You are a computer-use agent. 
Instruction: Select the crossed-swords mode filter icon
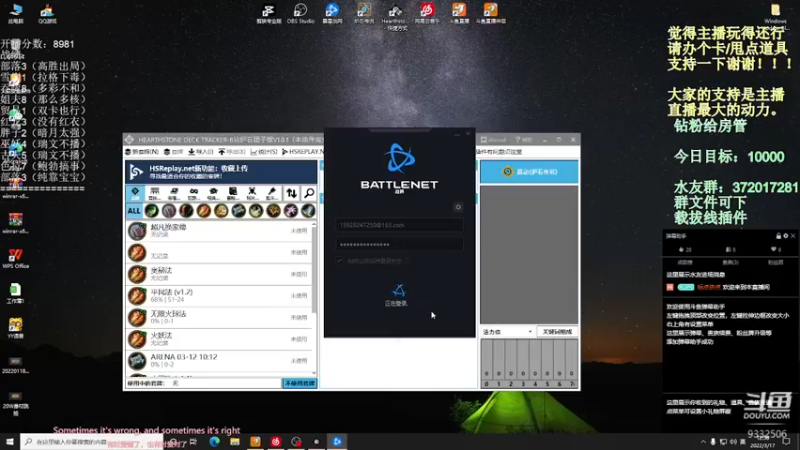point(252,193)
